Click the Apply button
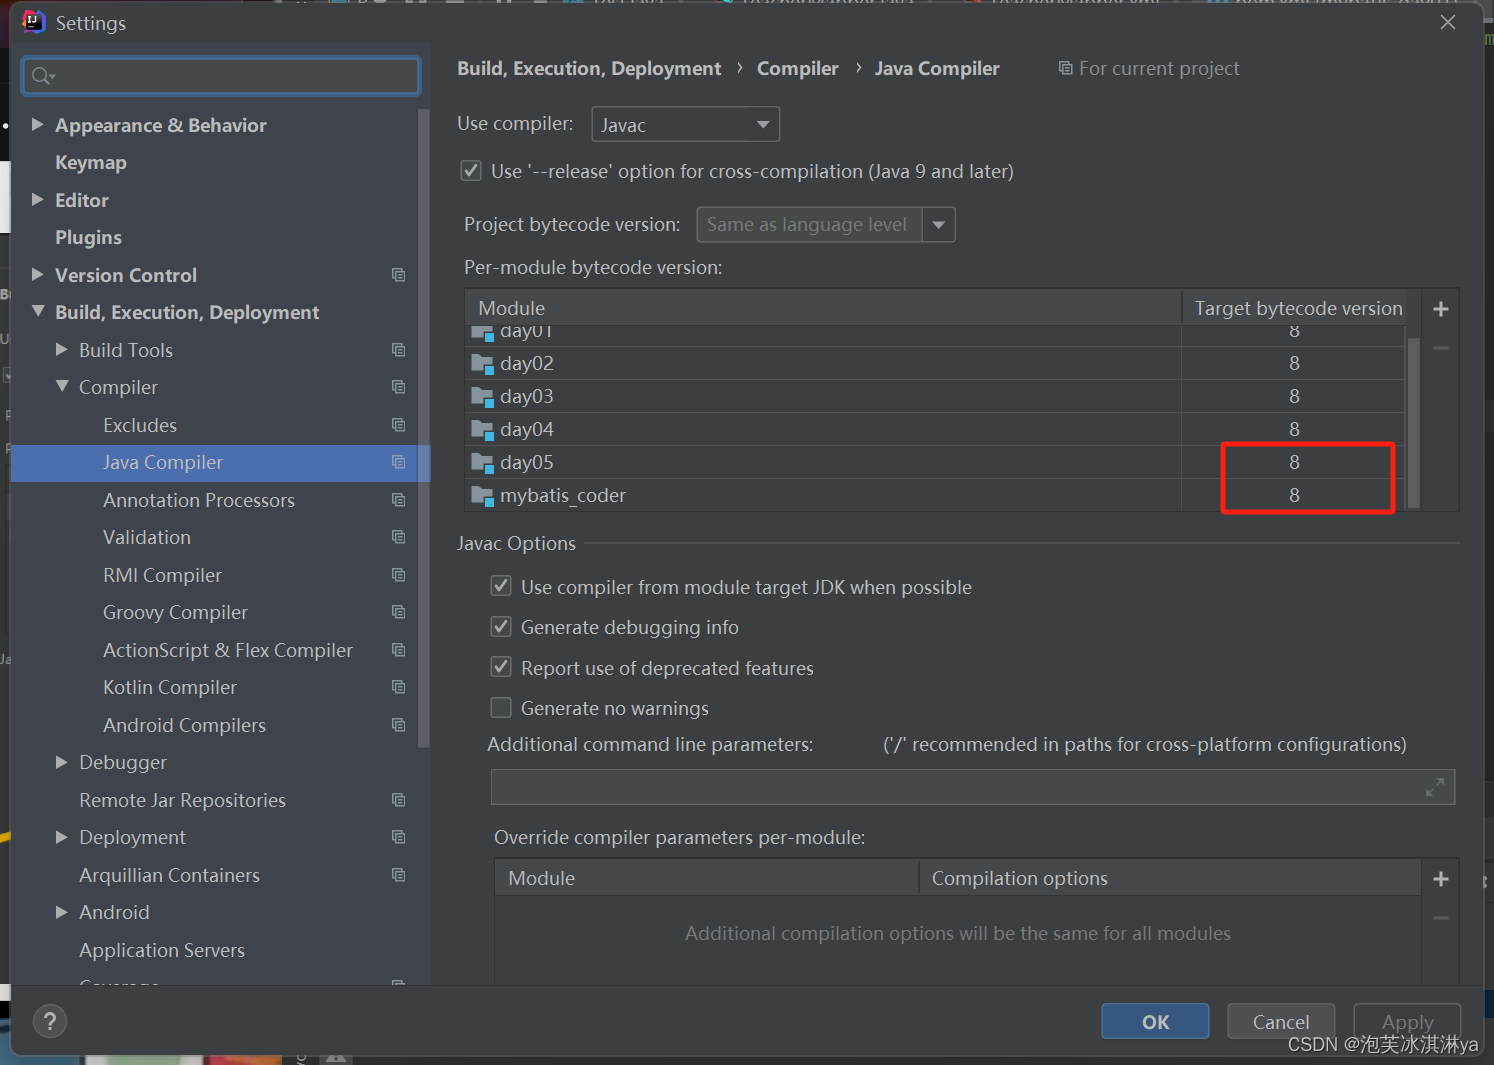The height and width of the screenshot is (1065, 1494). point(1407,1021)
